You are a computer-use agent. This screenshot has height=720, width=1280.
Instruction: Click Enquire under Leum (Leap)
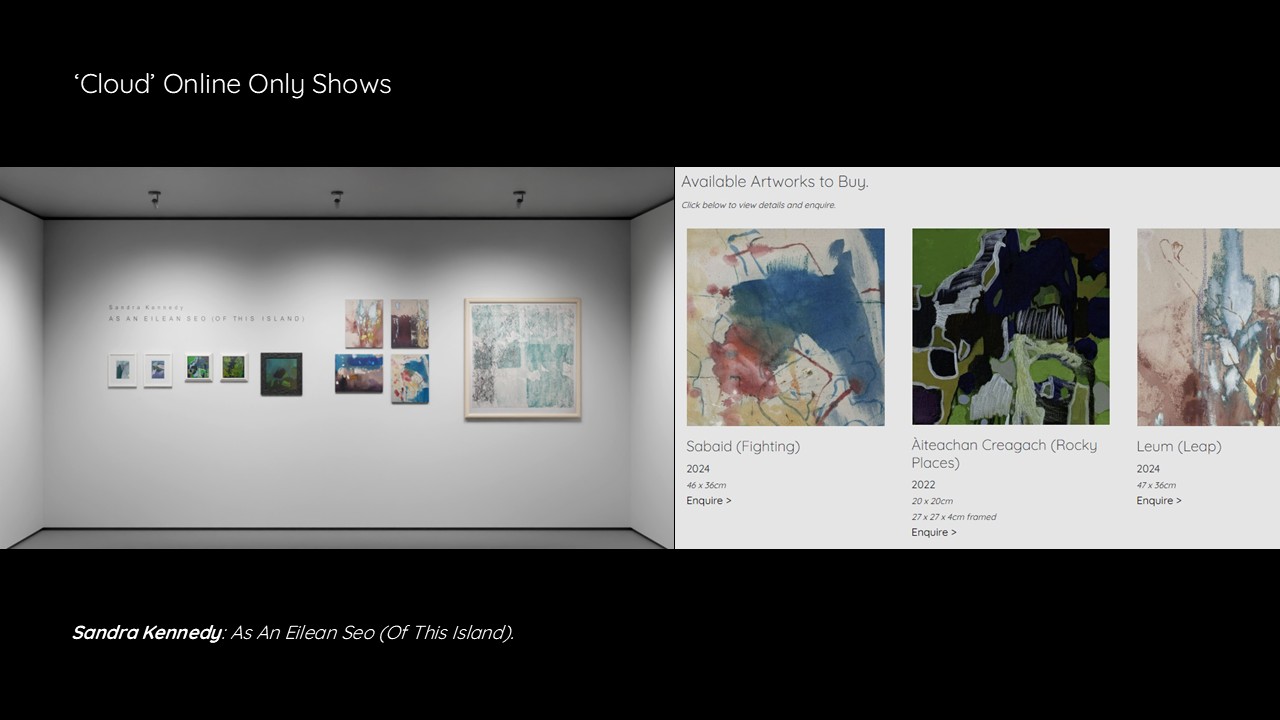(1159, 500)
